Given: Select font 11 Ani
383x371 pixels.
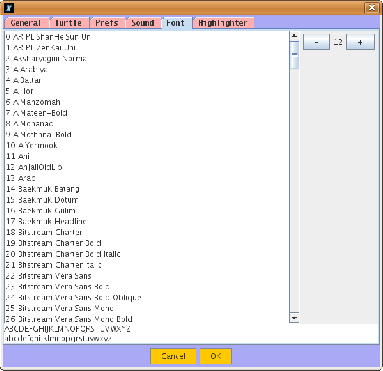Looking at the screenshot, I should click(147, 156).
